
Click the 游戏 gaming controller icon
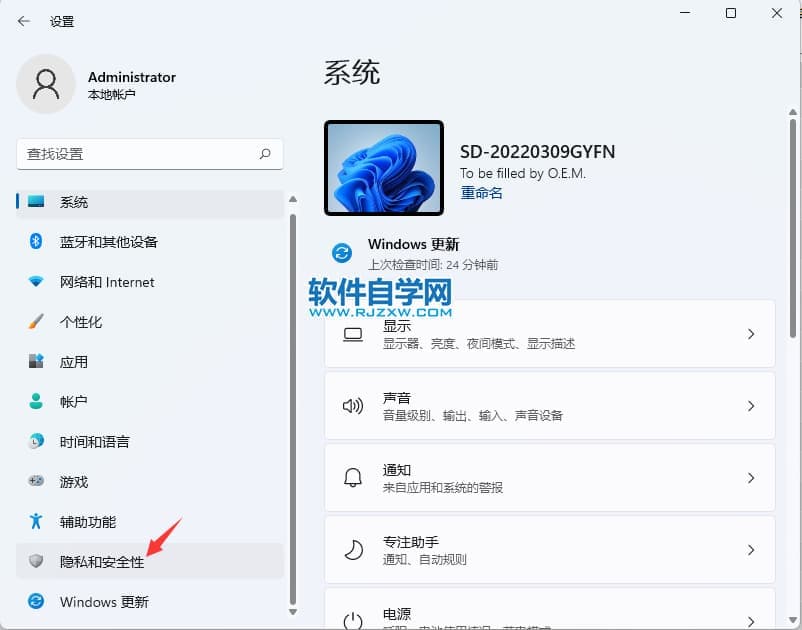click(36, 482)
